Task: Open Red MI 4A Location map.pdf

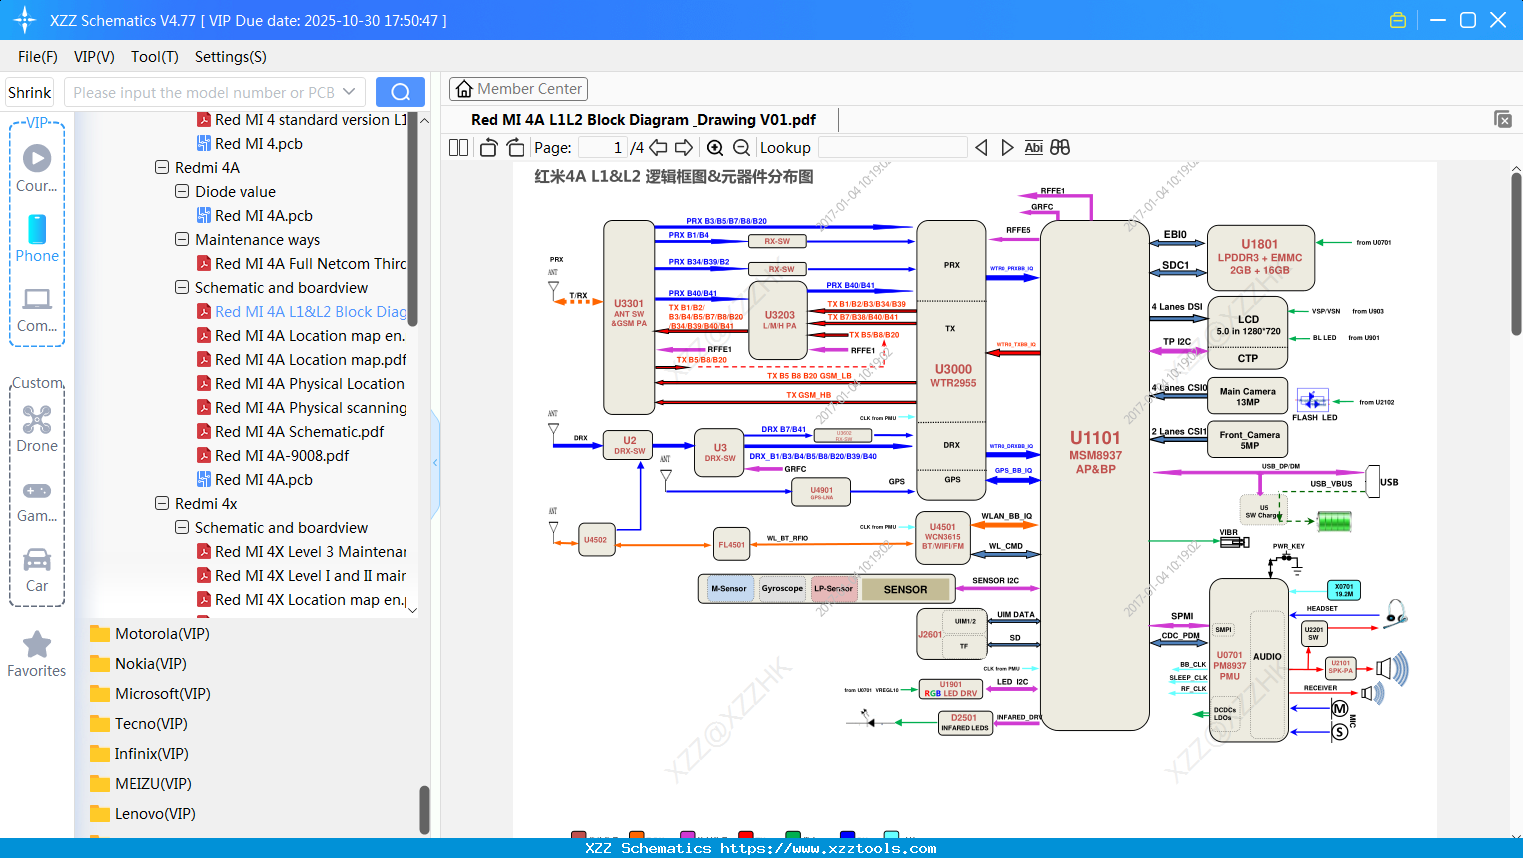Action: click(302, 359)
